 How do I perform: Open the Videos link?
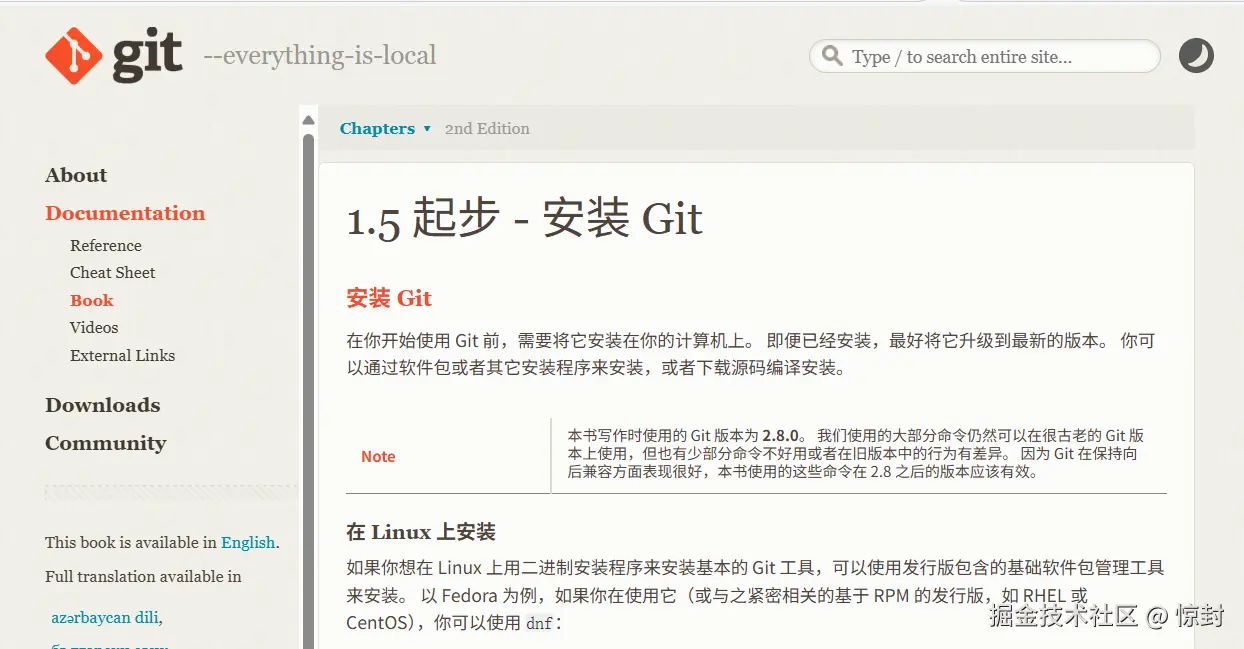[94, 327]
